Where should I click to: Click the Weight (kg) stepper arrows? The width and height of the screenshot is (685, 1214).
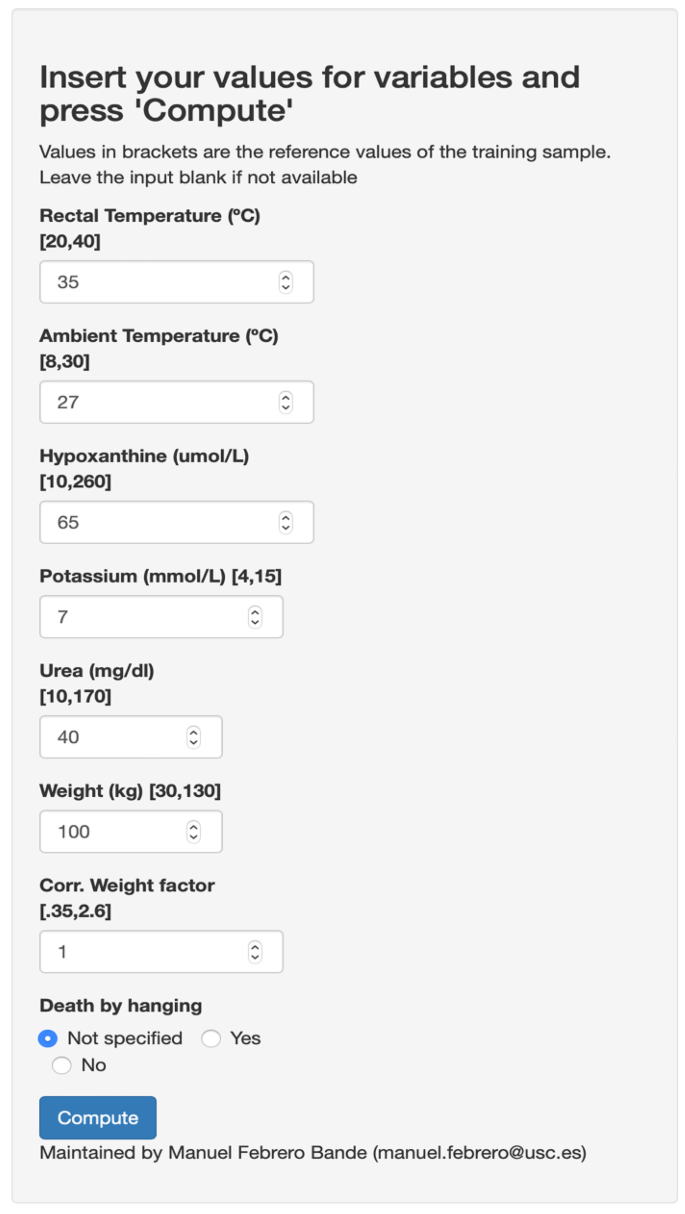194,831
